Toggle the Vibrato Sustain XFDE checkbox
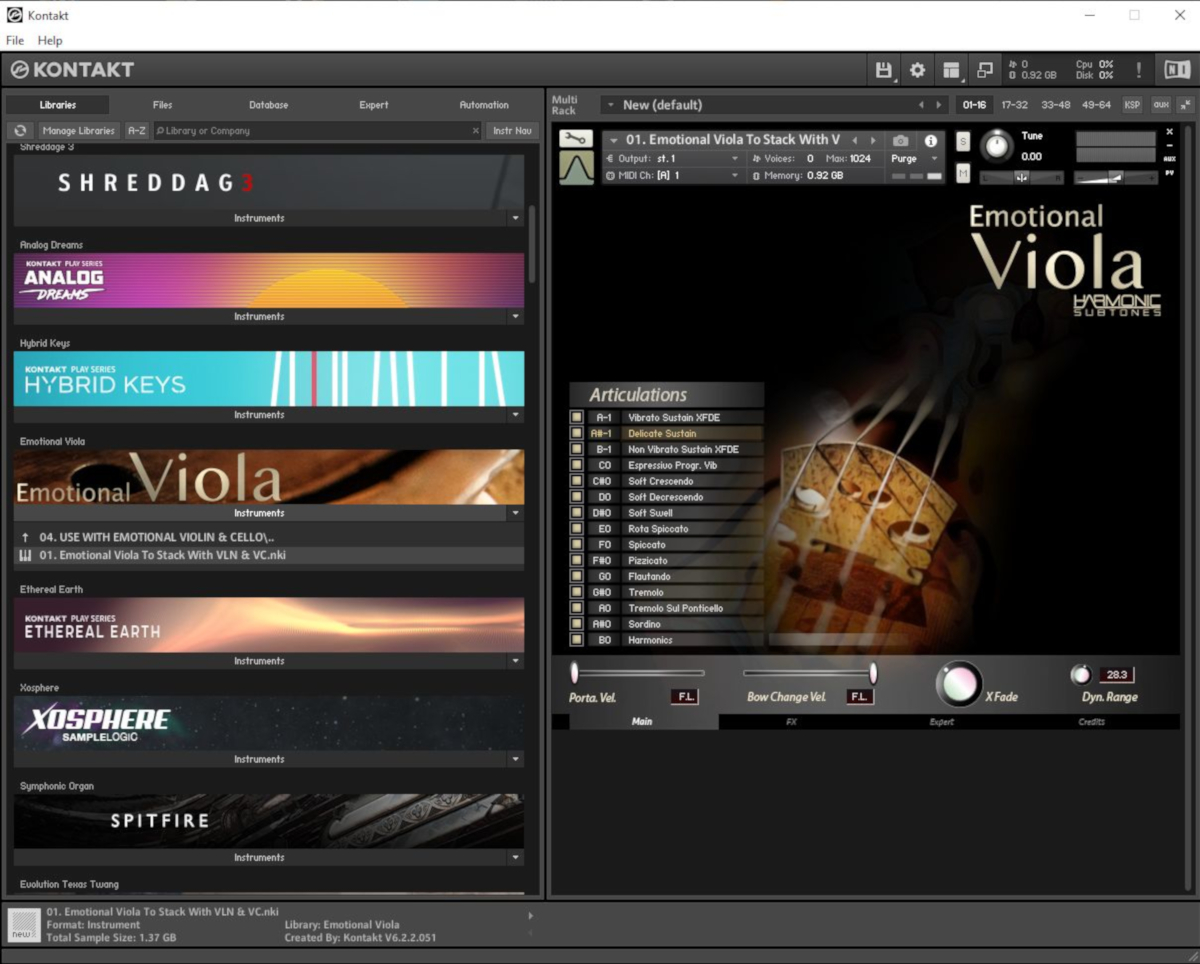1200x964 pixels. click(x=576, y=417)
